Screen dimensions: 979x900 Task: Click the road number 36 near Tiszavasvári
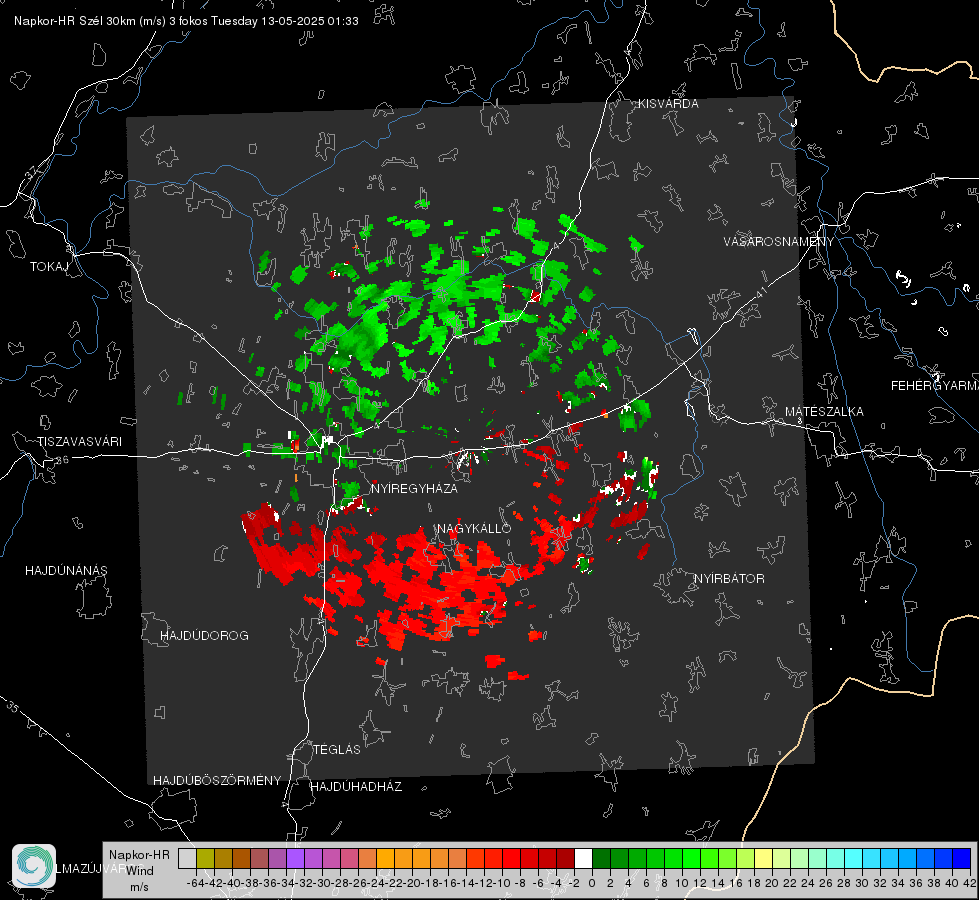click(62, 460)
